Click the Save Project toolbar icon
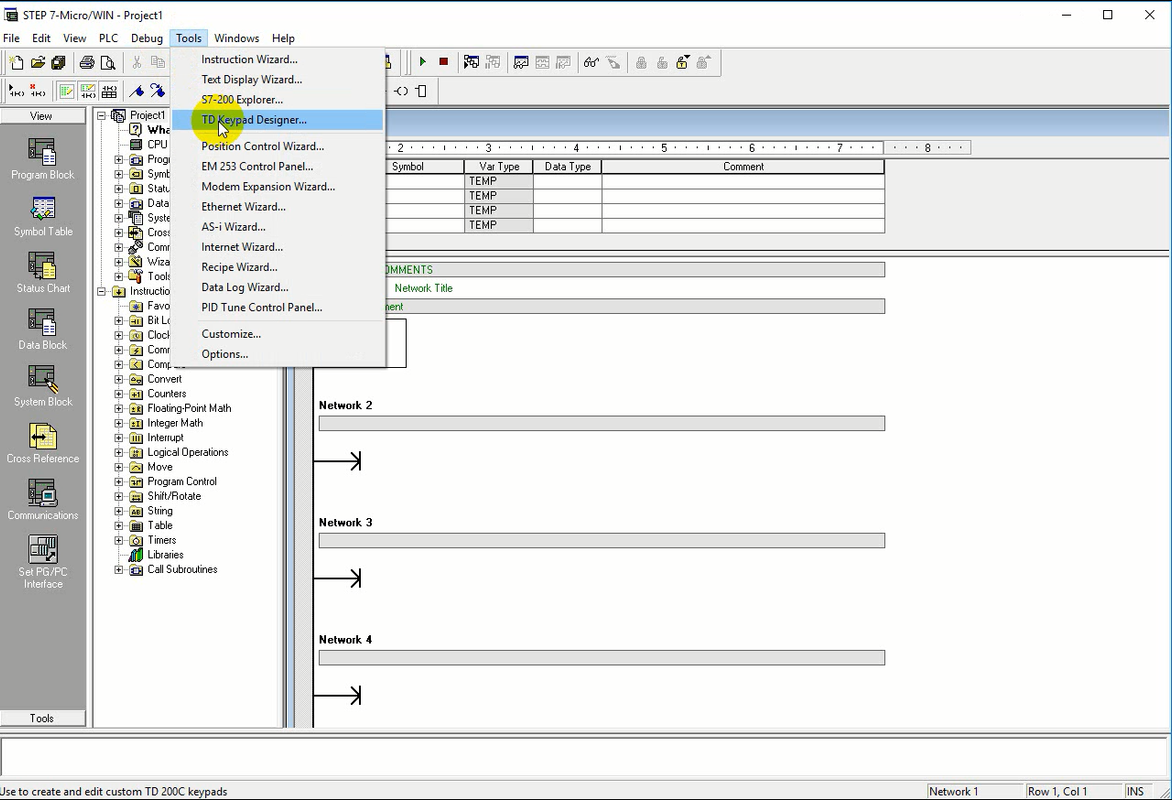The height and width of the screenshot is (800, 1172). tap(58, 63)
